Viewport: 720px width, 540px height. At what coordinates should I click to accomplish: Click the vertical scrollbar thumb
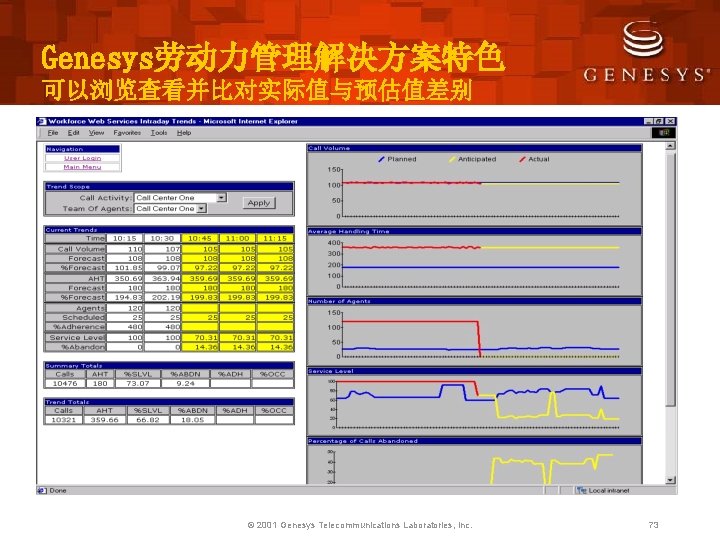click(x=670, y=279)
